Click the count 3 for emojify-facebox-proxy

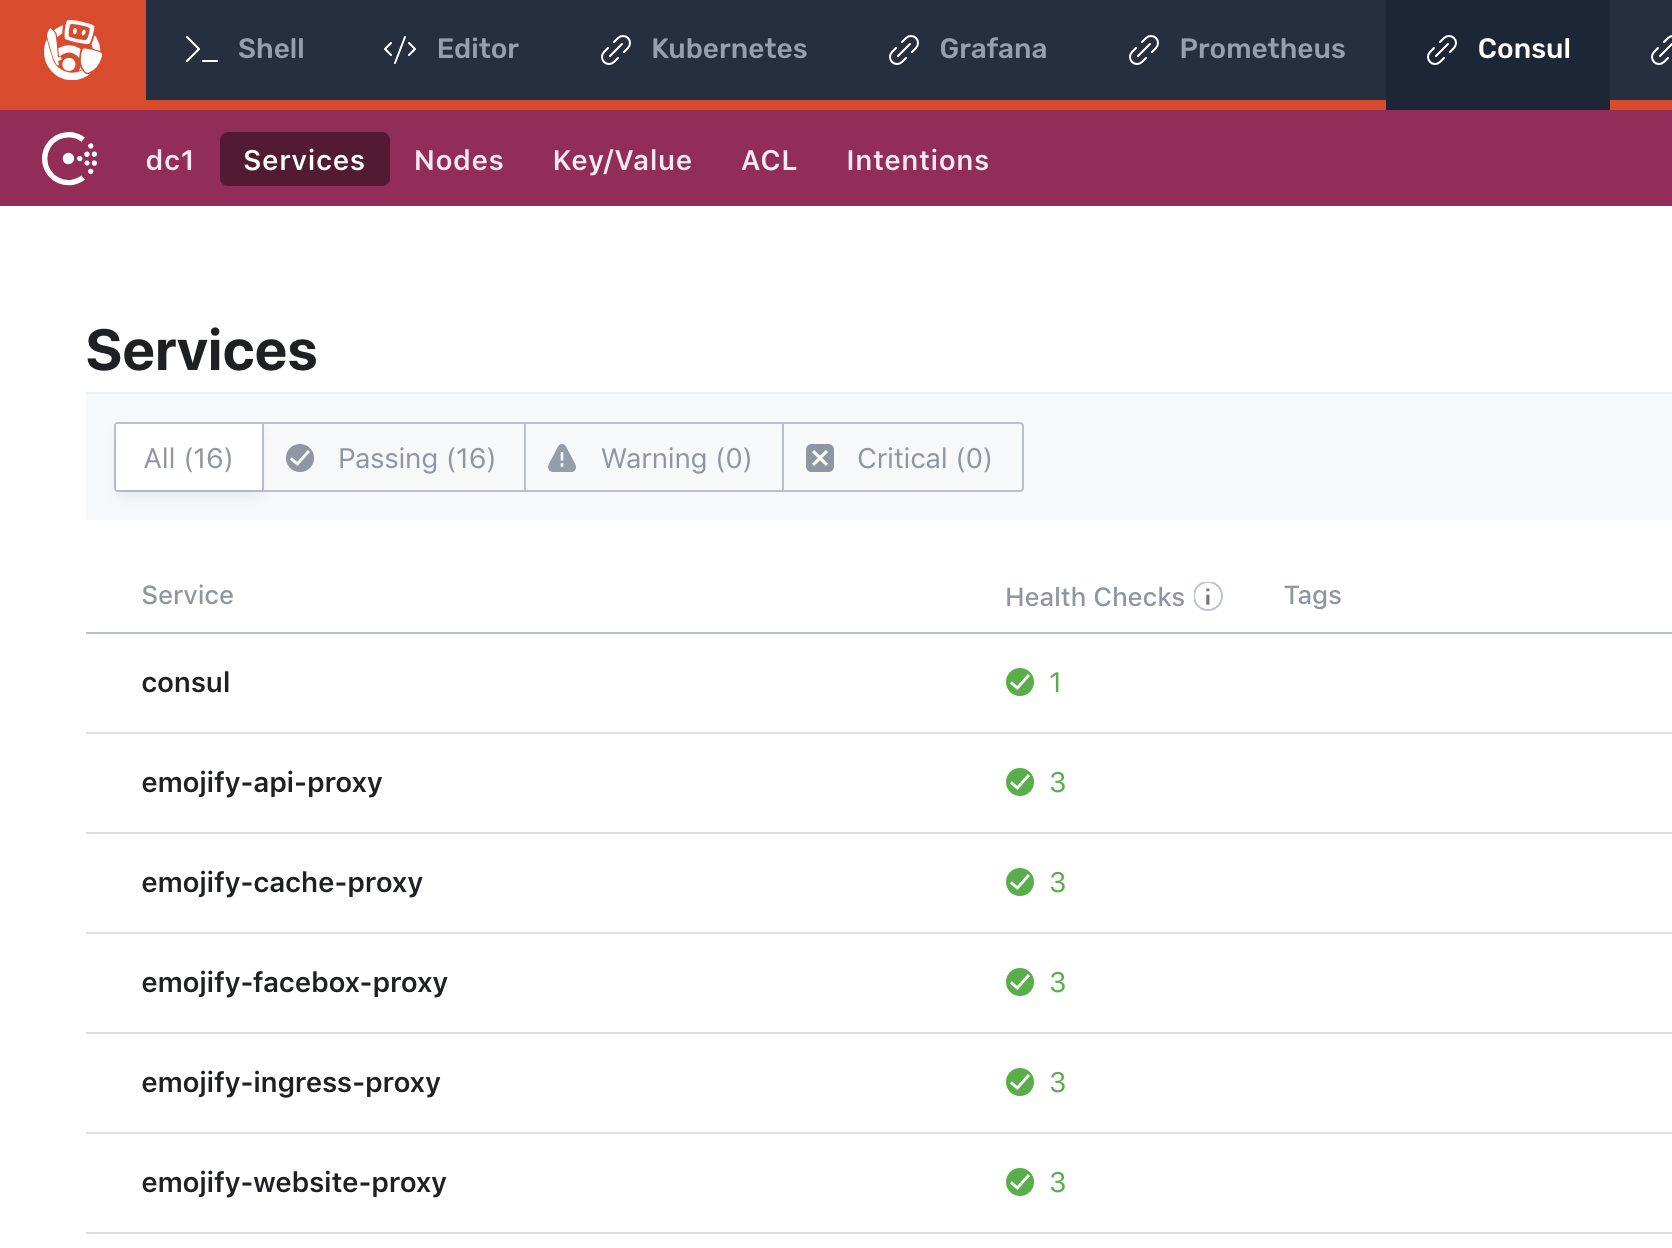[1058, 982]
